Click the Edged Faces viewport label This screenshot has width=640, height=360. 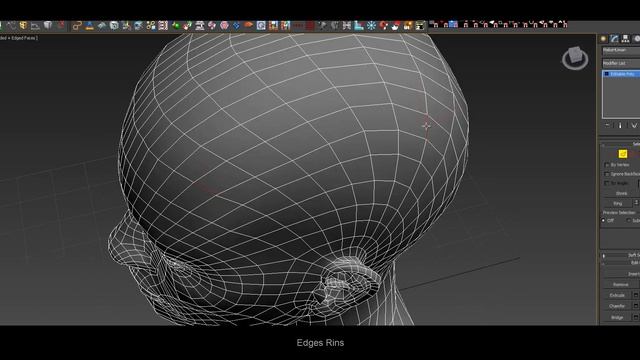tap(24, 38)
